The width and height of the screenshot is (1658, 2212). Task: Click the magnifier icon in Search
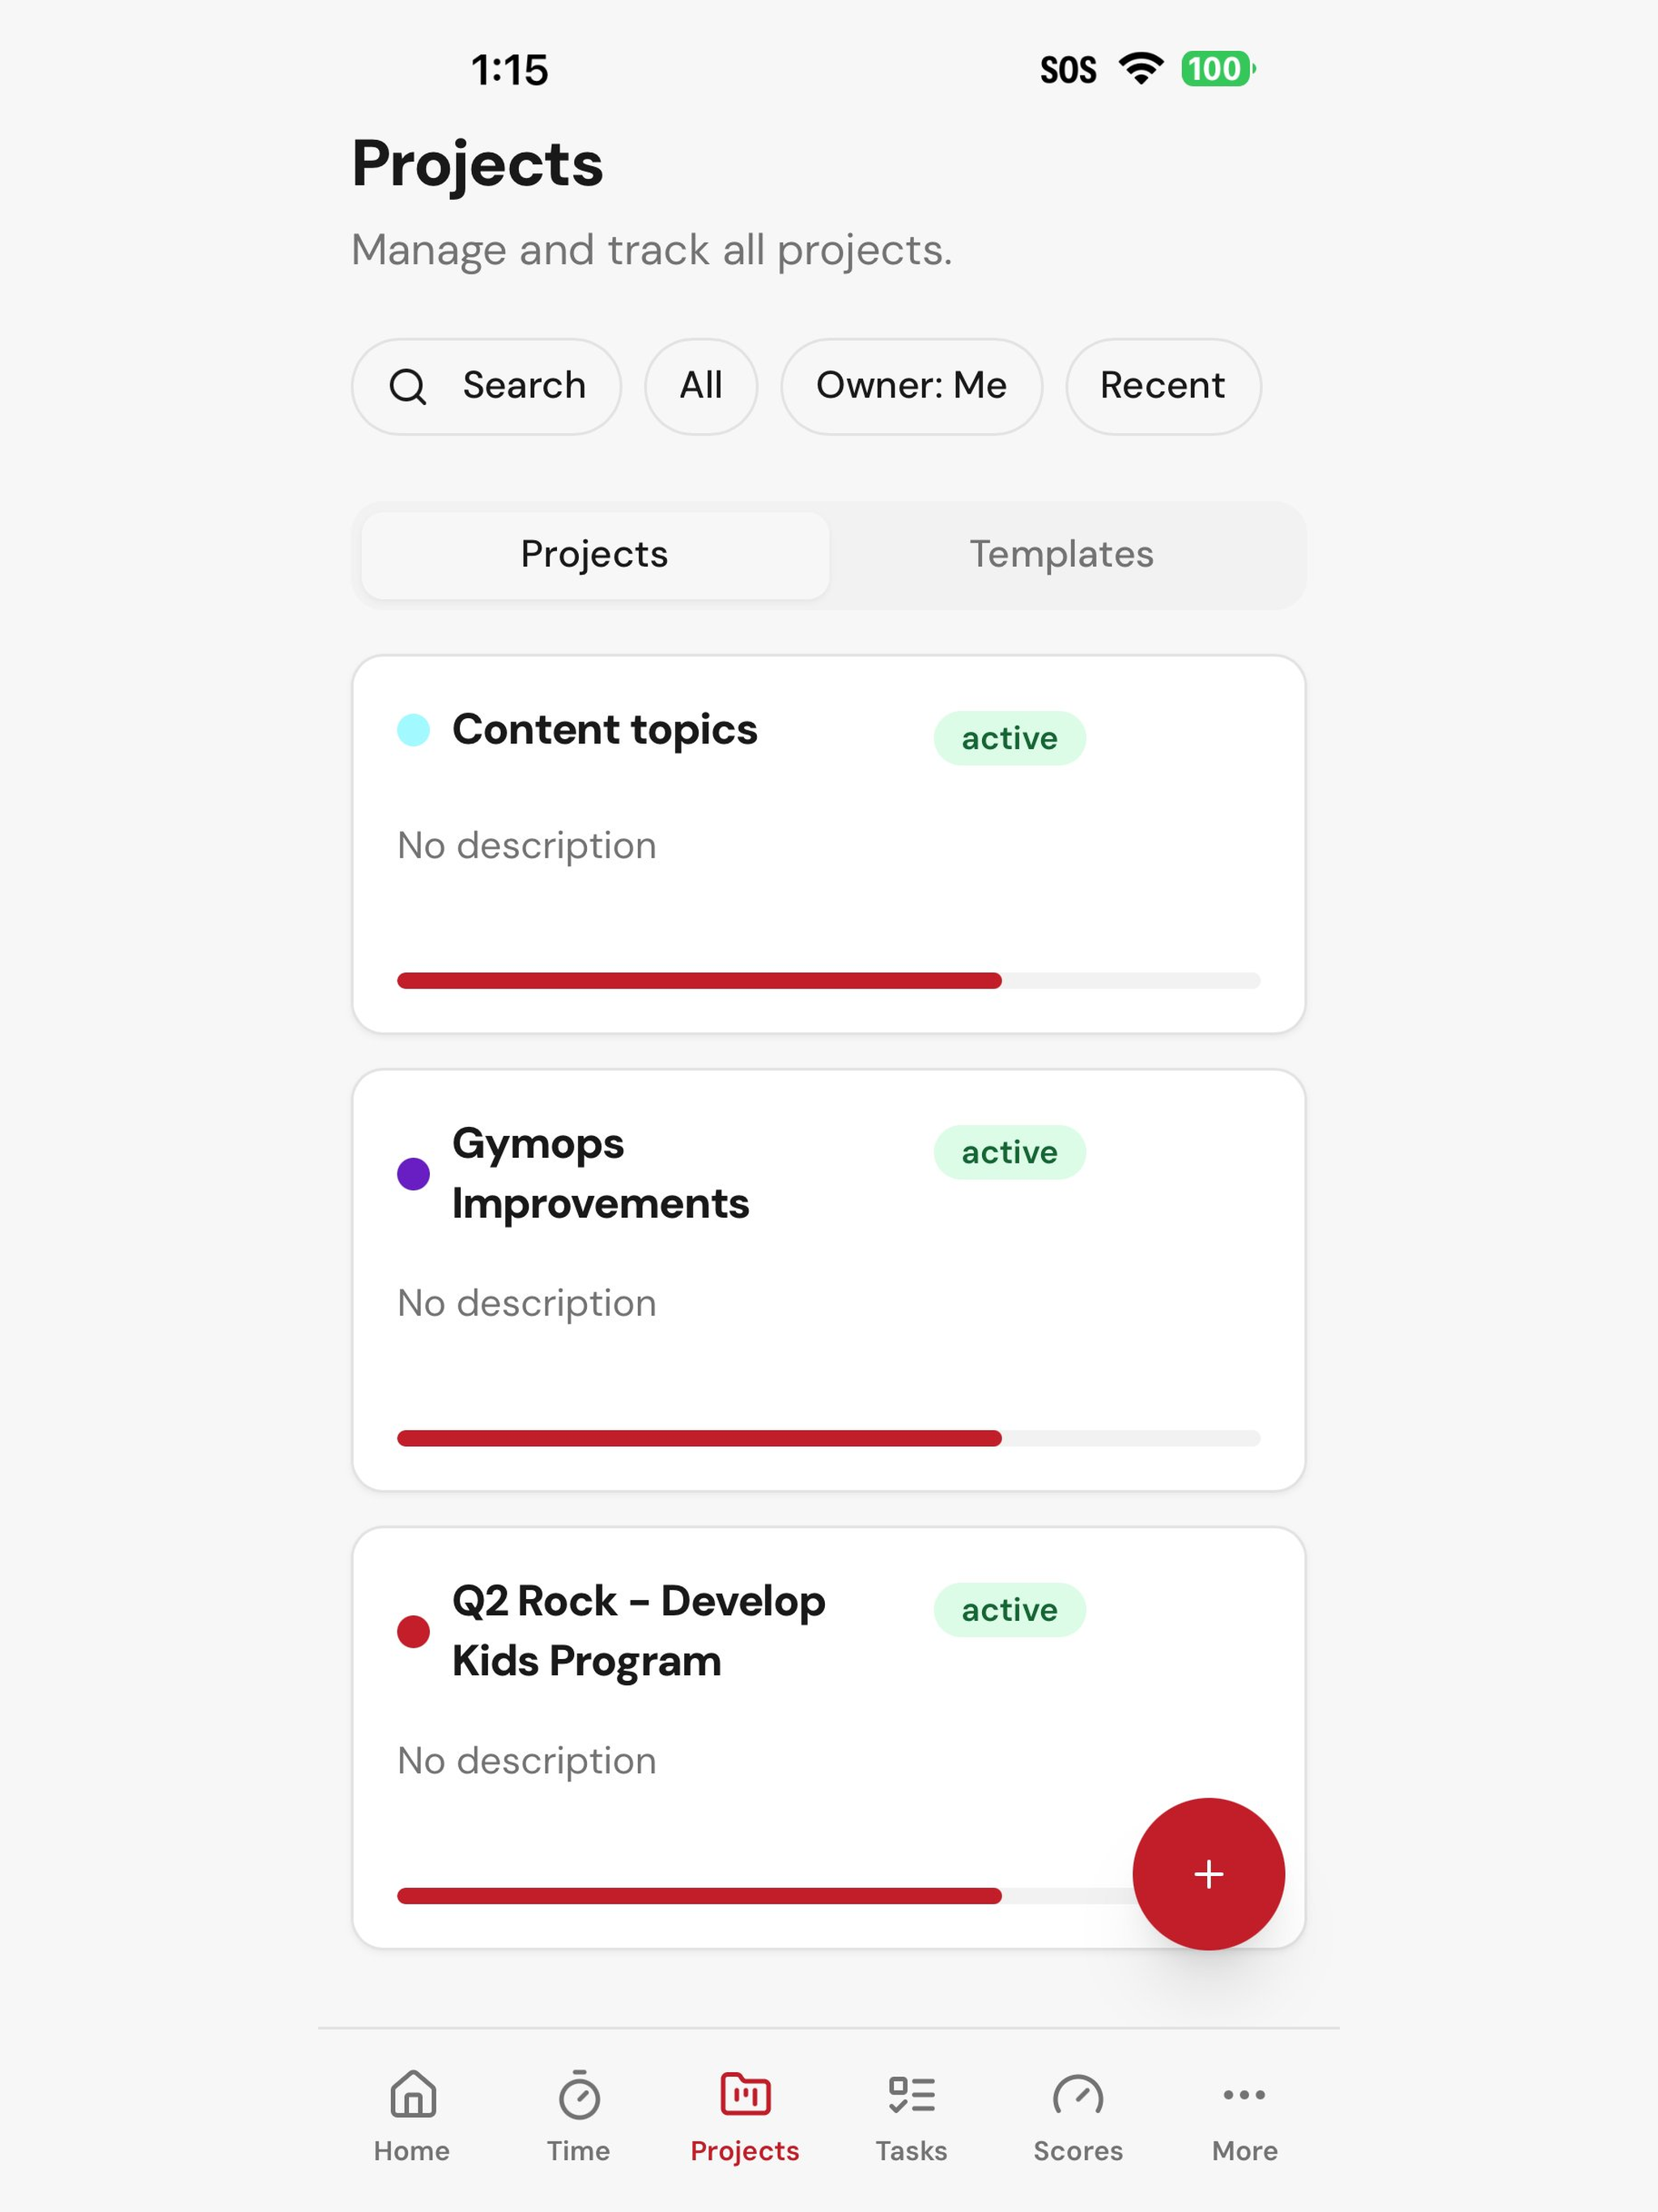coord(408,386)
